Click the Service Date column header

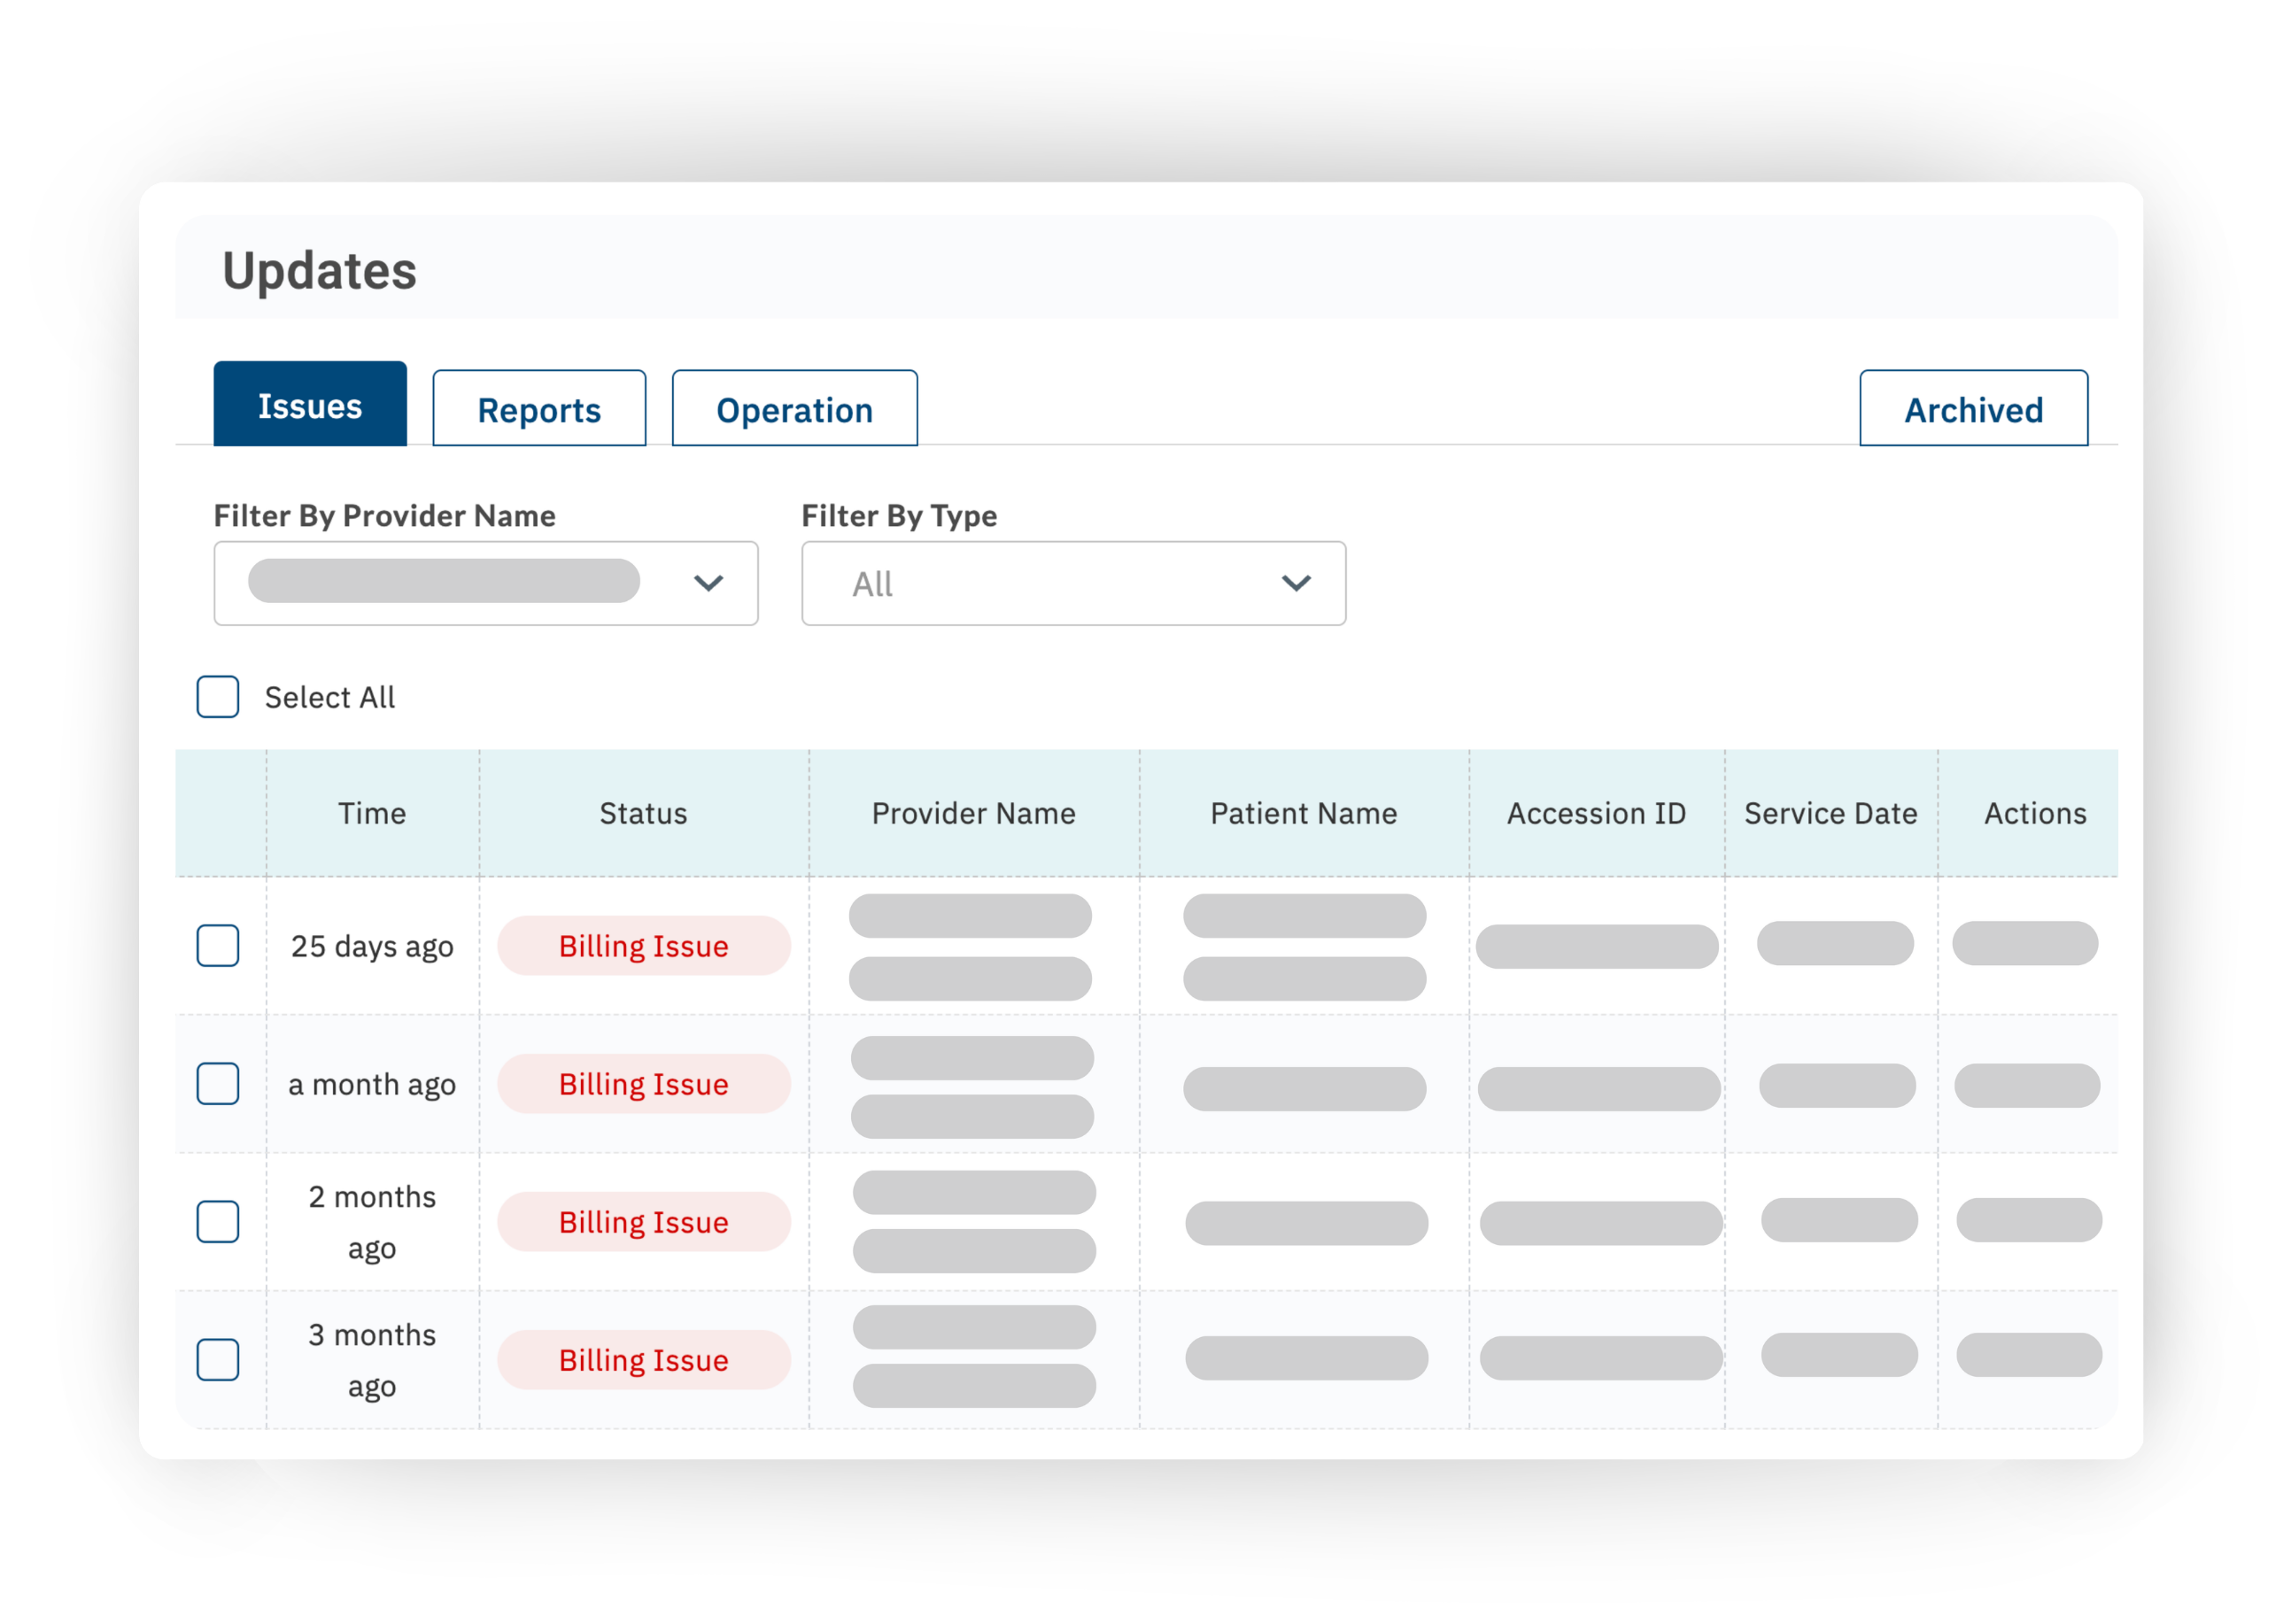pos(1830,813)
